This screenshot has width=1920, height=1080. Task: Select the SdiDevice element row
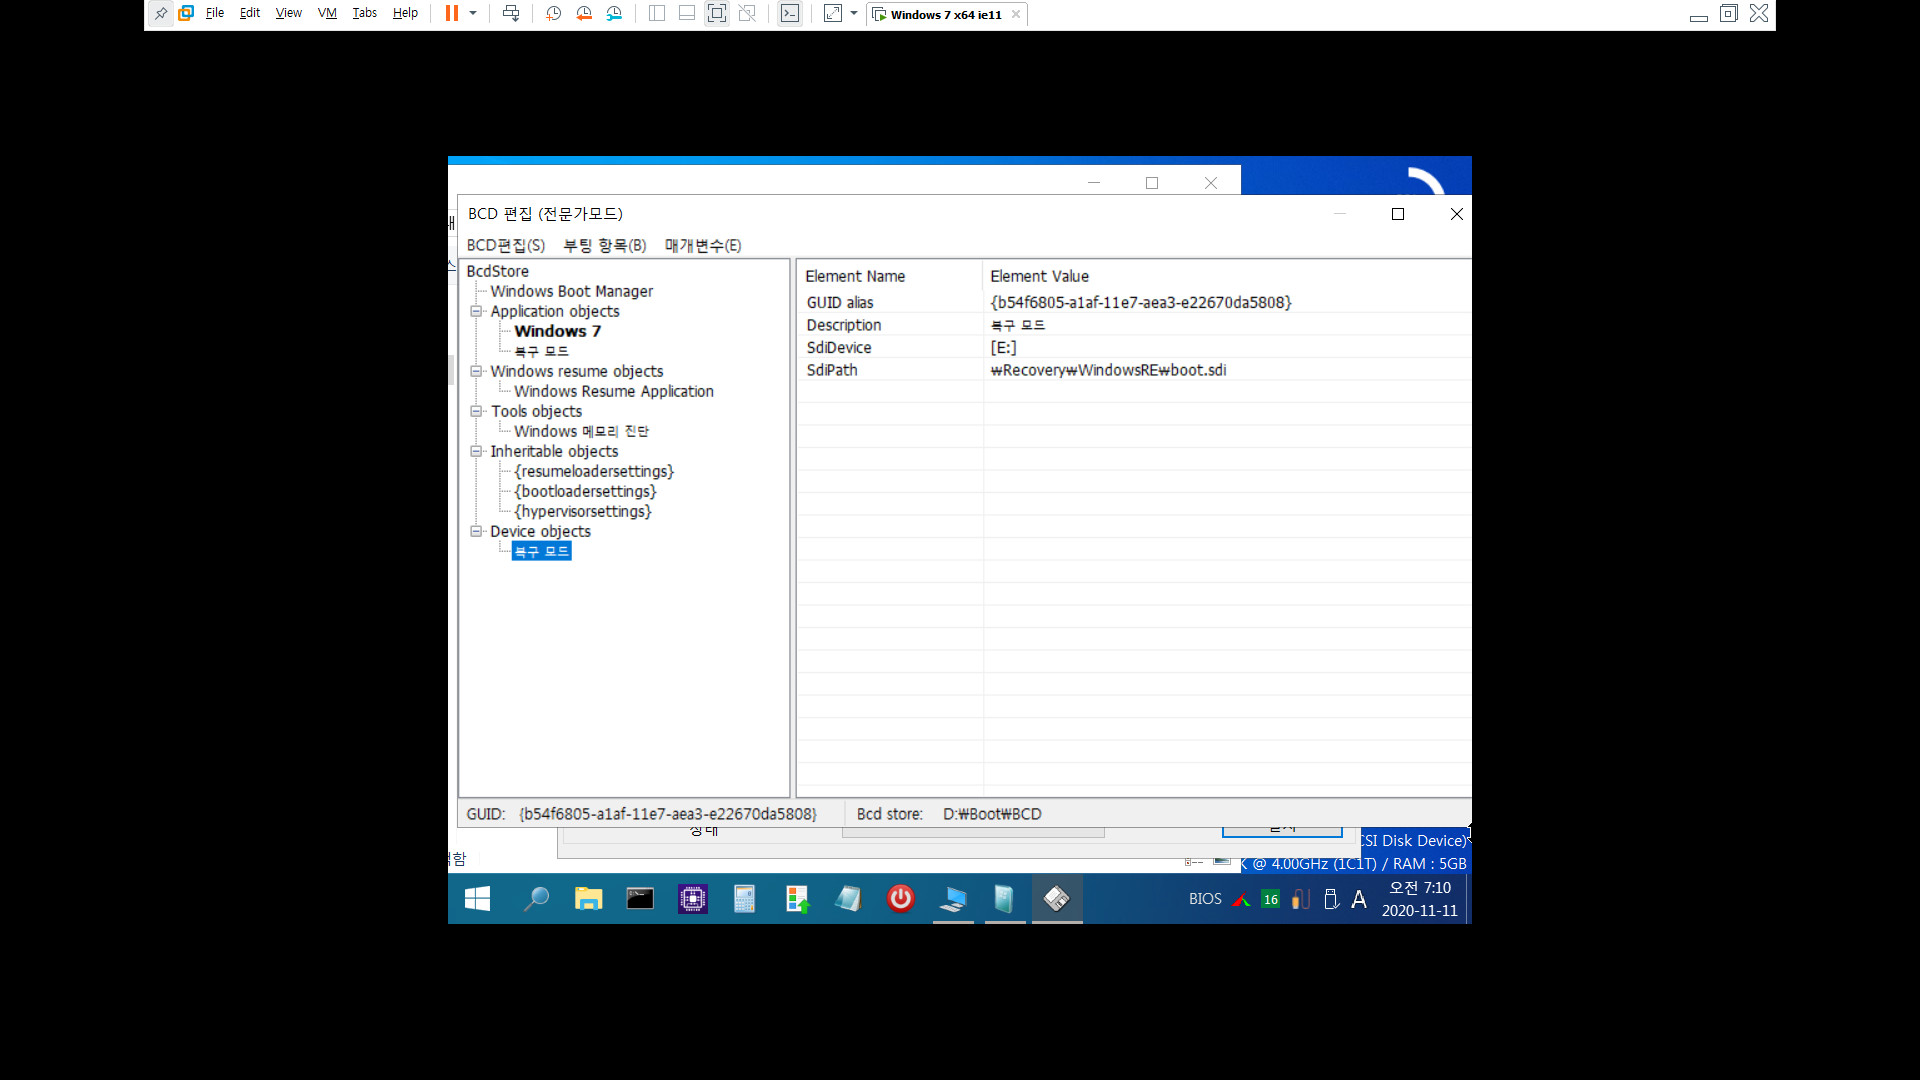pos(1134,347)
